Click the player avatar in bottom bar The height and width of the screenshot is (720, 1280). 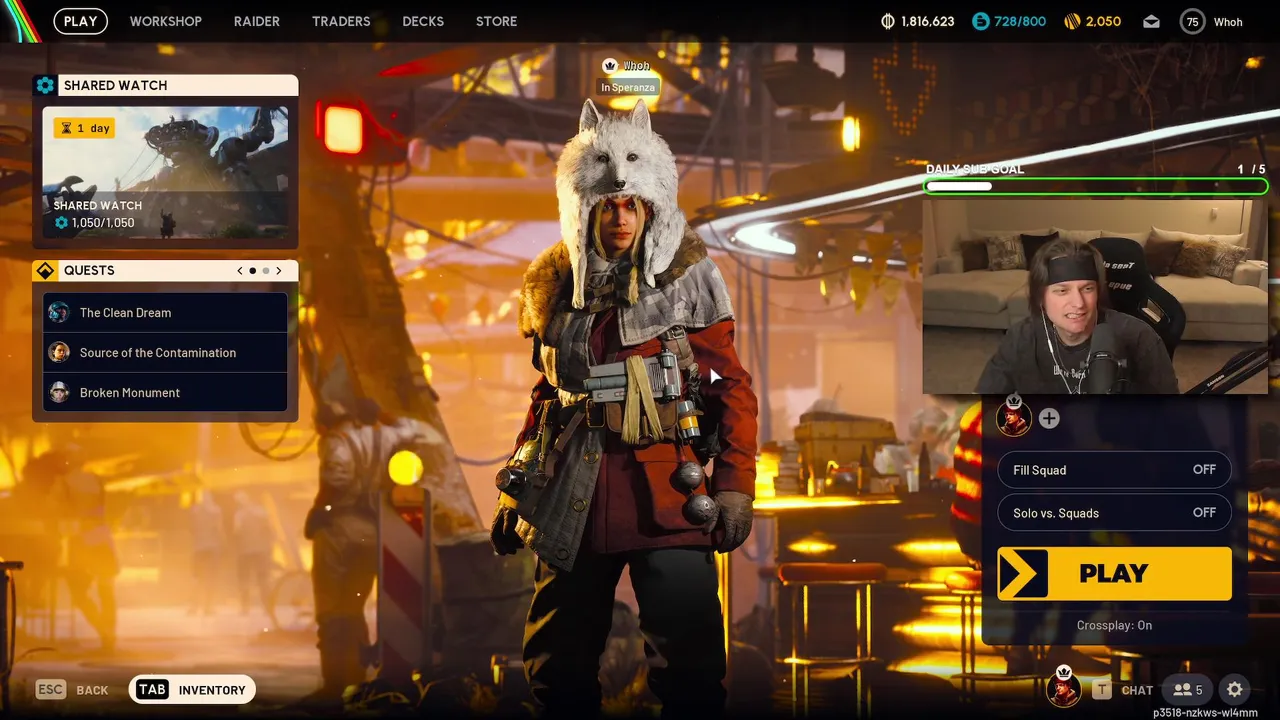(1063, 689)
